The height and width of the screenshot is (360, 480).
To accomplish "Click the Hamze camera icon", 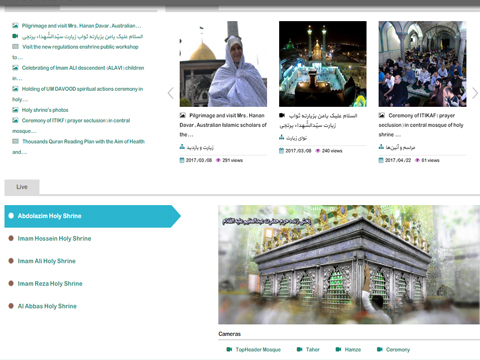I will 338,349.
